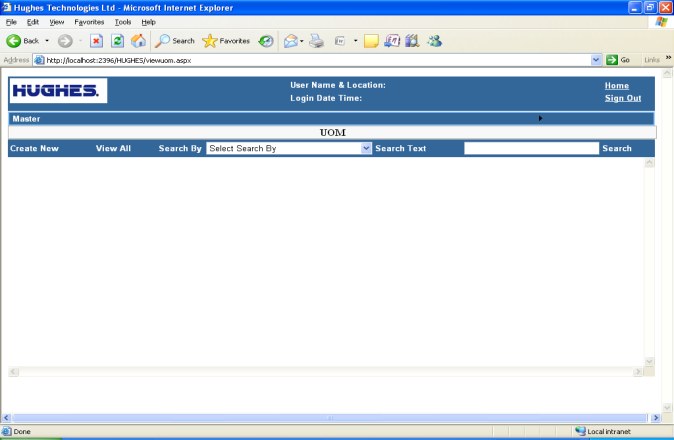Screen dimensions: 674x440
Task: Open the Favorites star toolbar button
Action: [226, 41]
